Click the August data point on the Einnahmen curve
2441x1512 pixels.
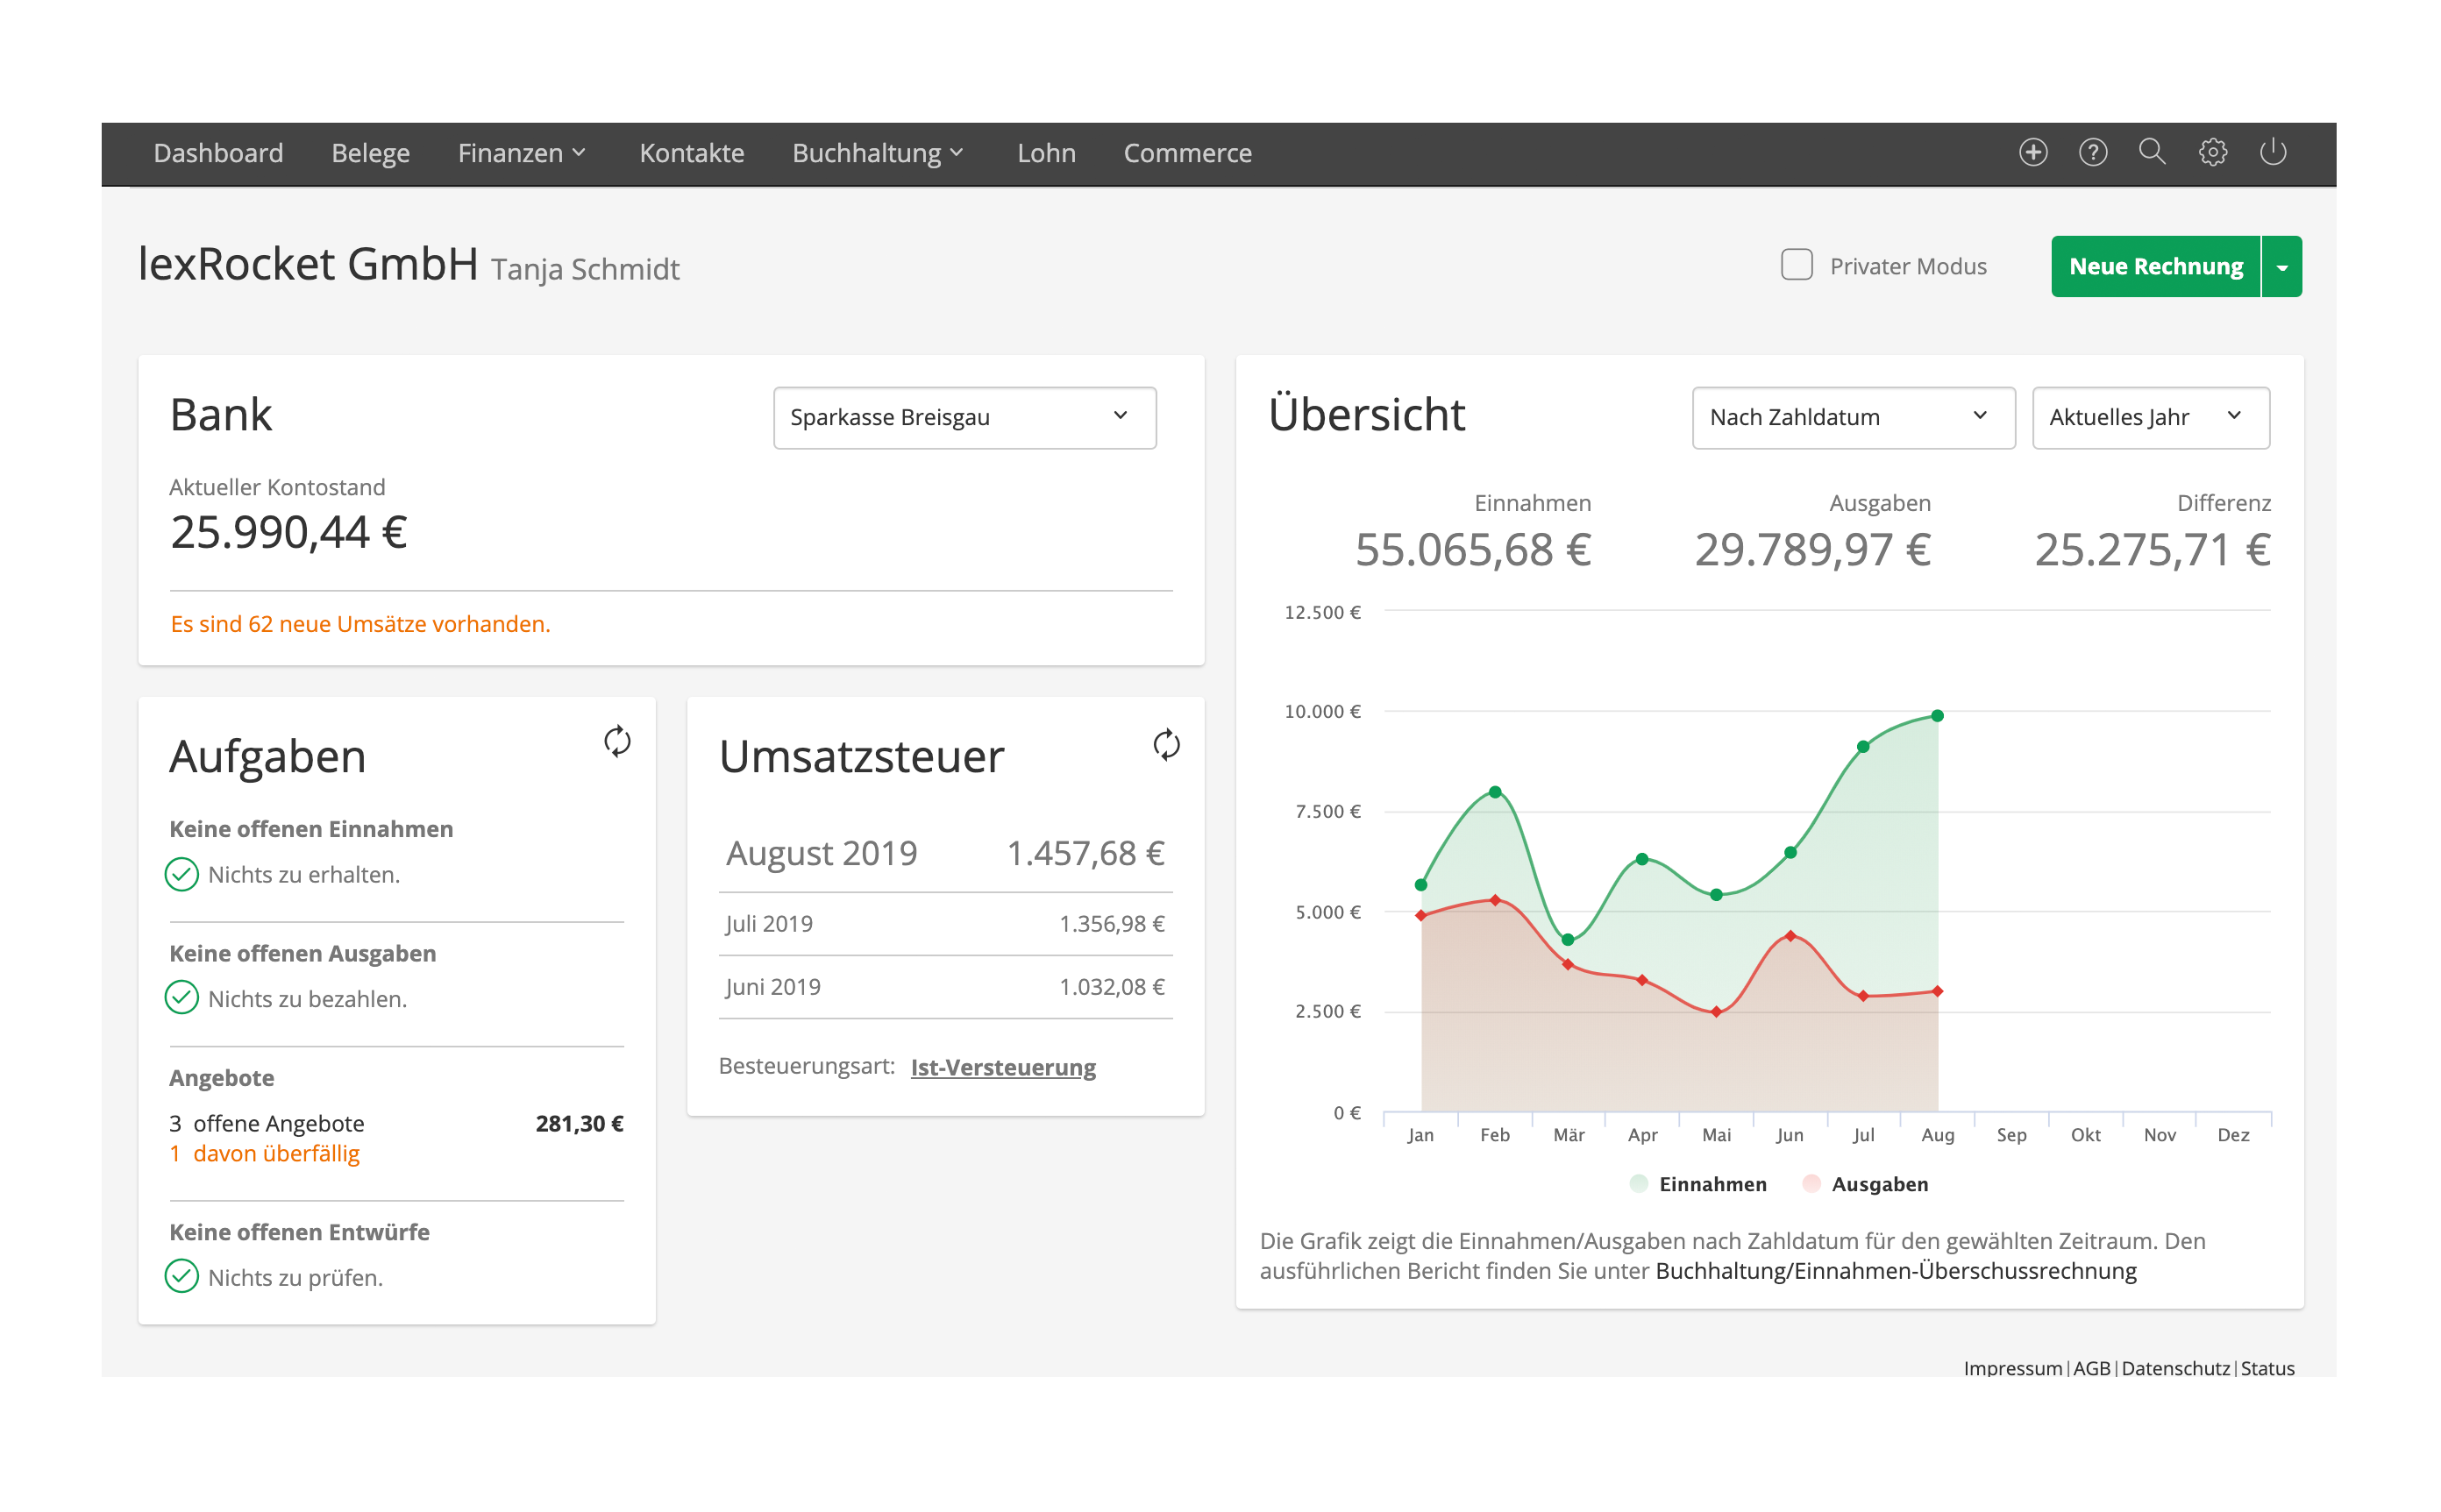[1937, 714]
